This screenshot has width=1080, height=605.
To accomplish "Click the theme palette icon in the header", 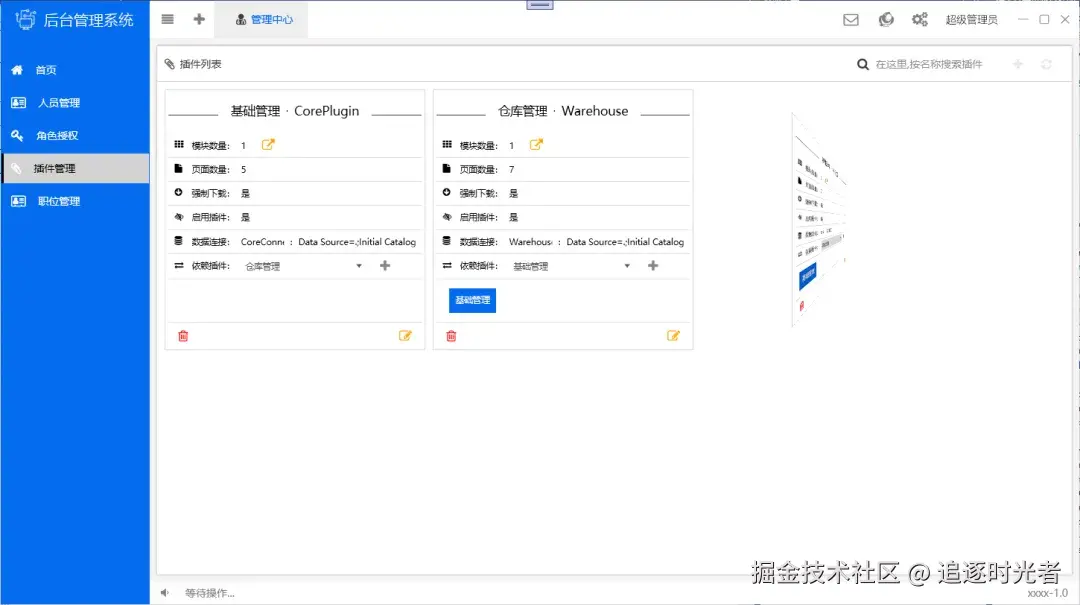I will coord(886,20).
